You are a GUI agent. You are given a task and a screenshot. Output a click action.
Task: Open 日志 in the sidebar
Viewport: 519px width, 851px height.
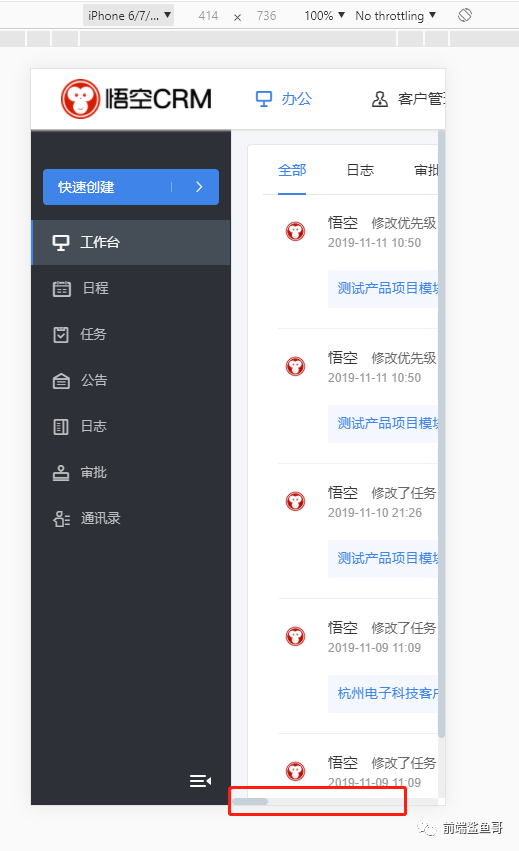(131, 427)
